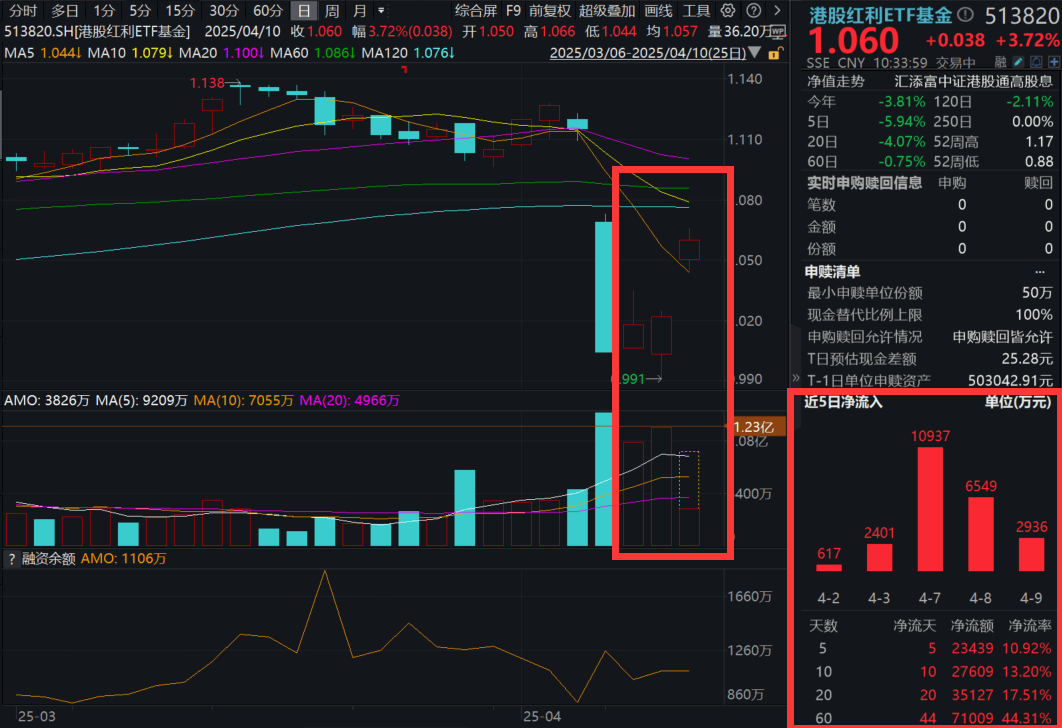Add fund to watchlist via plus icon
The image size is (1062, 728).
pyautogui.click(x=1054, y=60)
